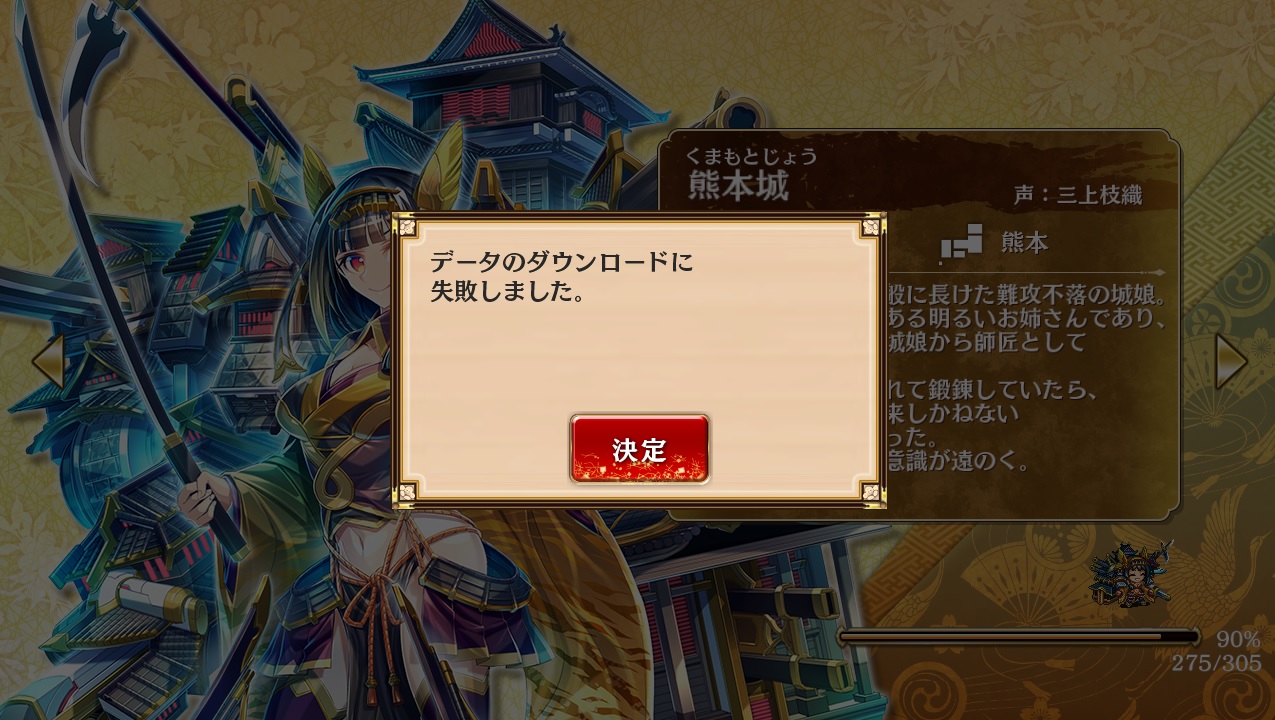Go to the previous castle with left arrow

point(47,361)
